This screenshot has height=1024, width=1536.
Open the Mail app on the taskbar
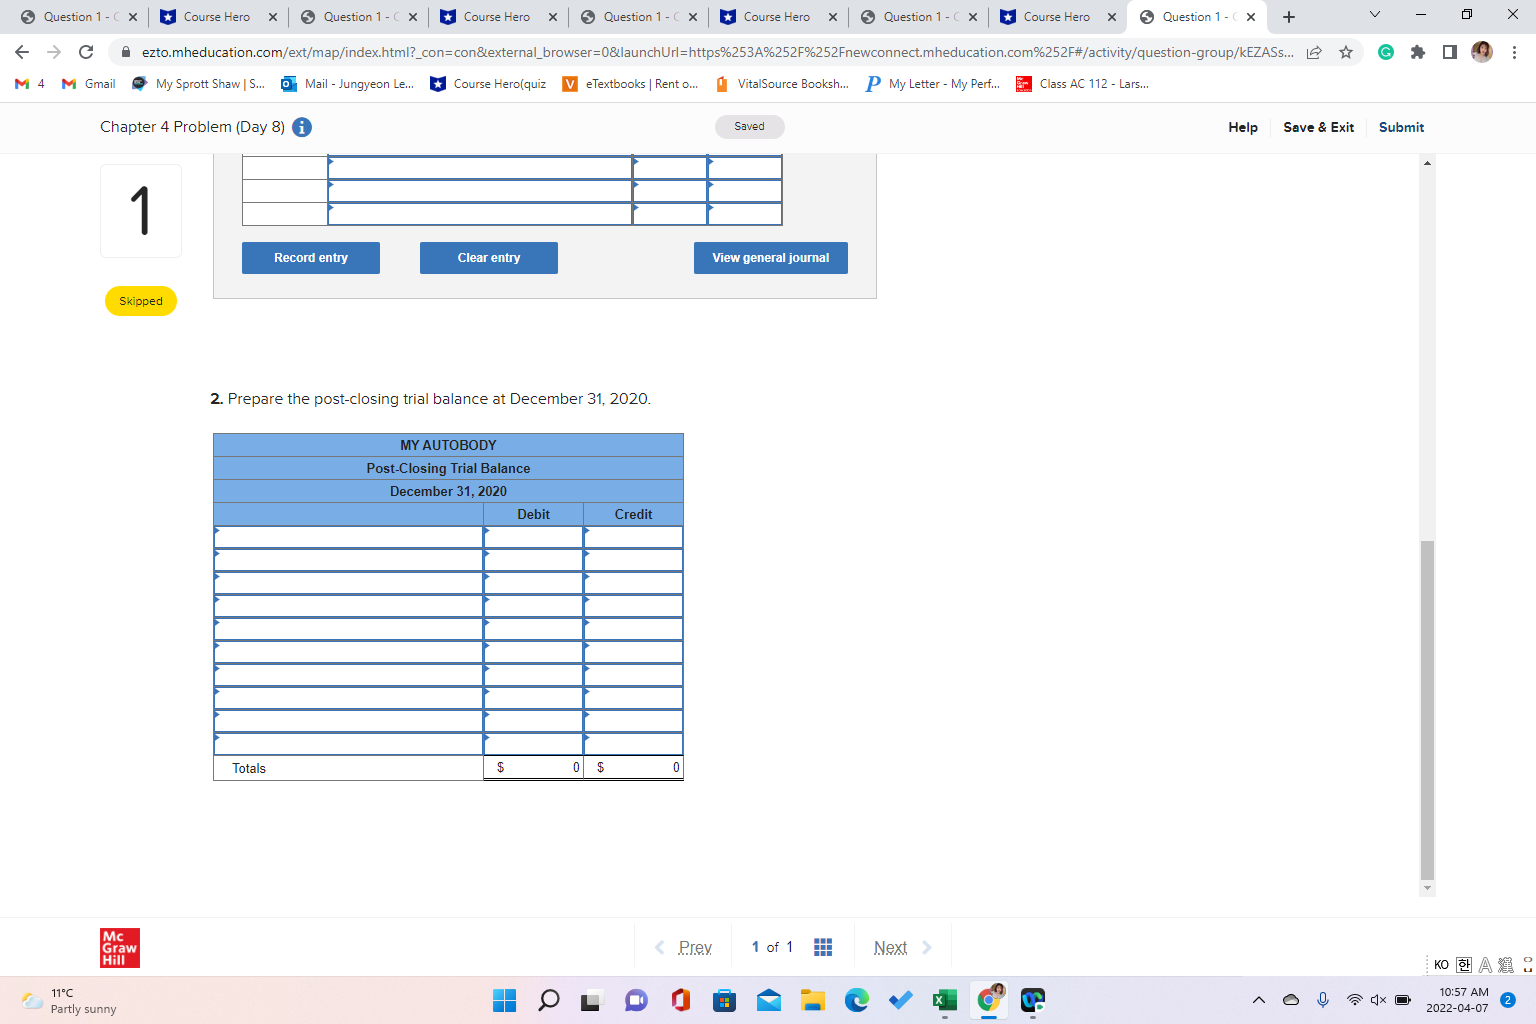769,1000
